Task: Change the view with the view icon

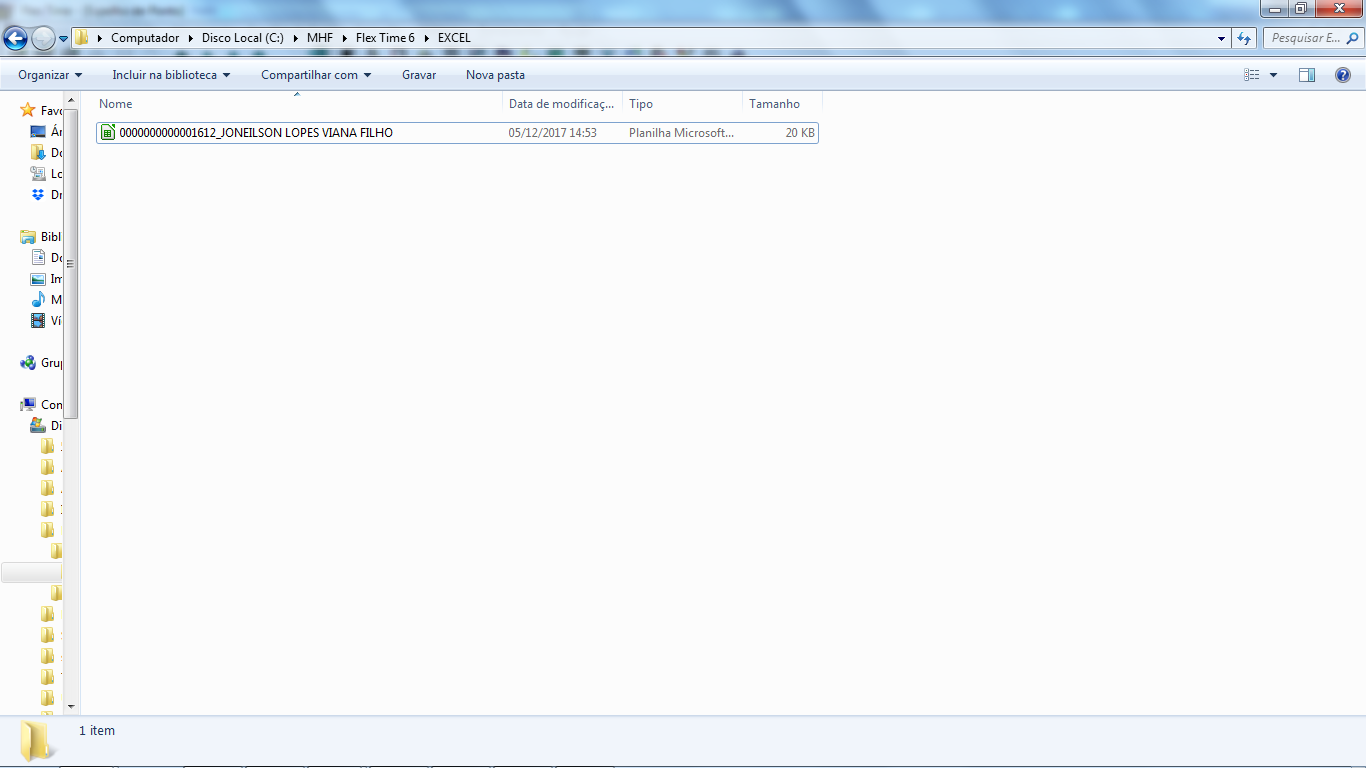Action: point(1252,75)
